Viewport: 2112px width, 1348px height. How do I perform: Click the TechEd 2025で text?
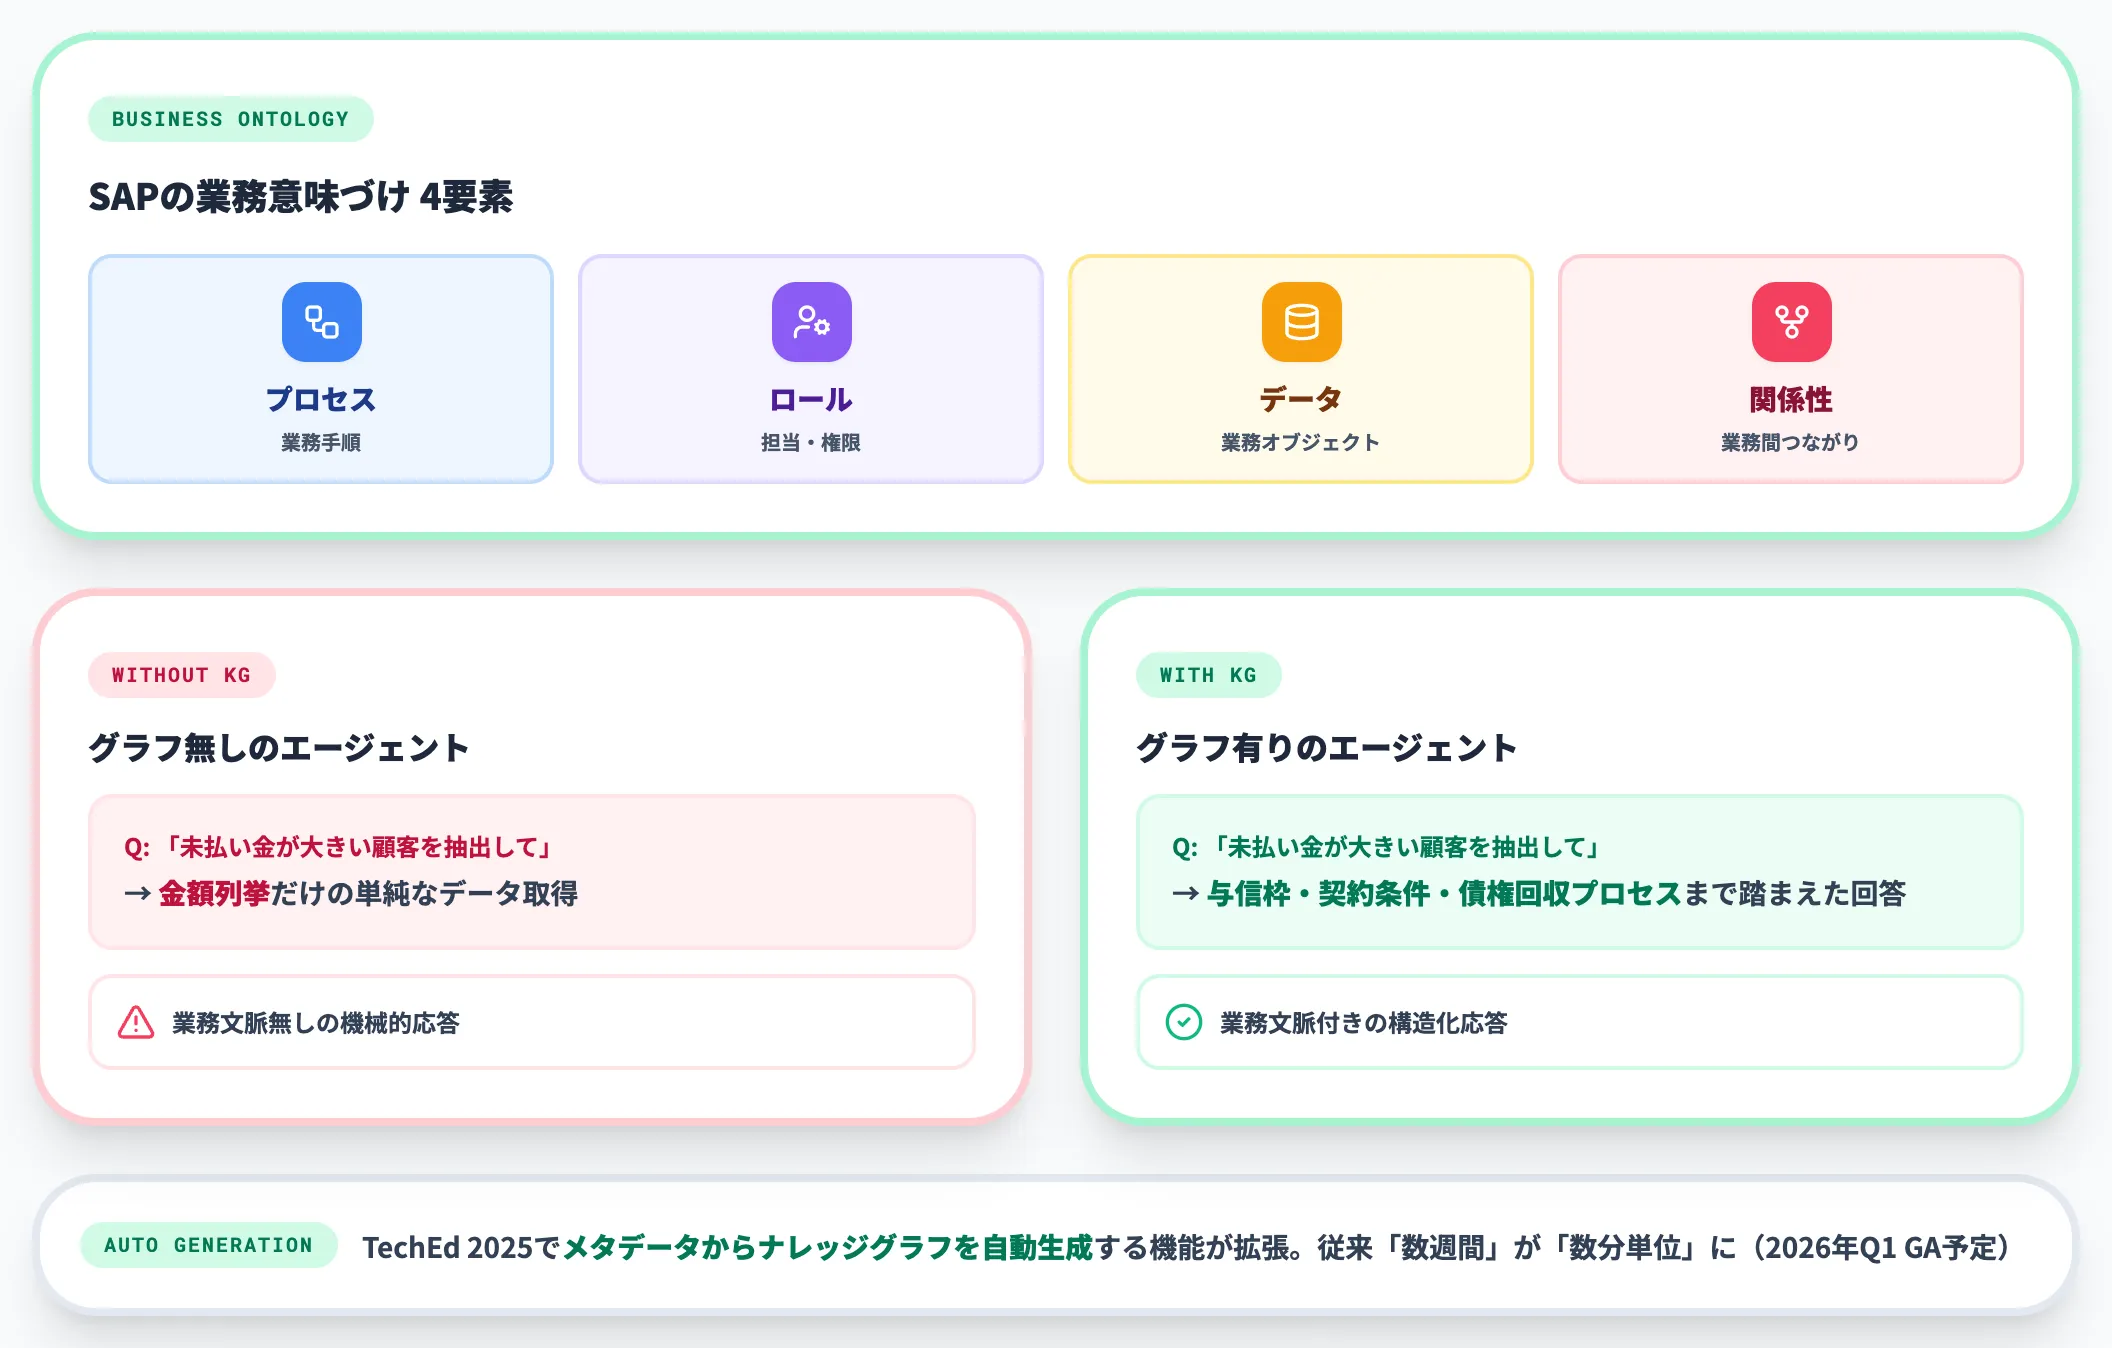461,1247
